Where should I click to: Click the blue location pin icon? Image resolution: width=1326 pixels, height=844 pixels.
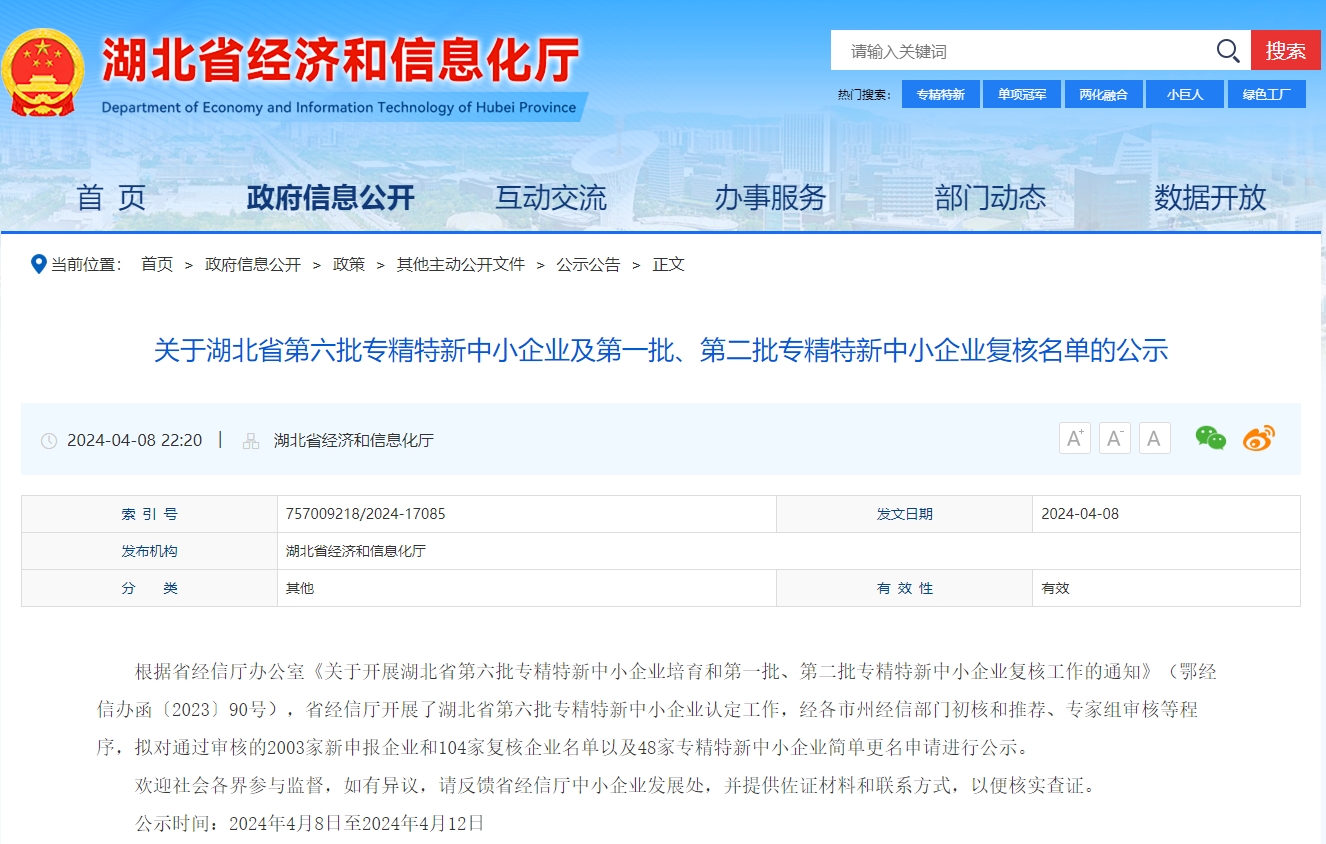pos(39,264)
